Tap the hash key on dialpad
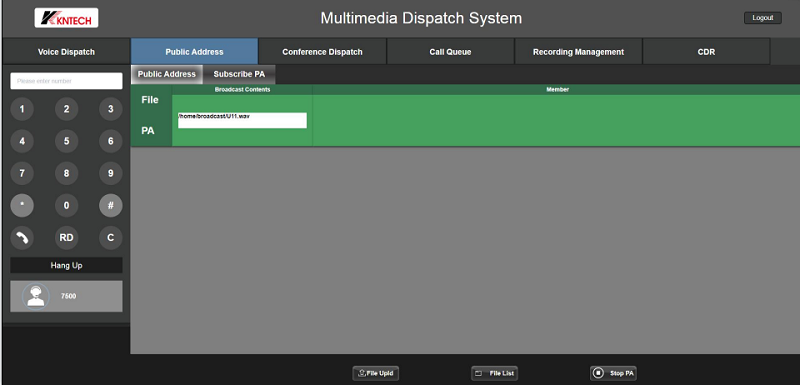 [x=111, y=206]
